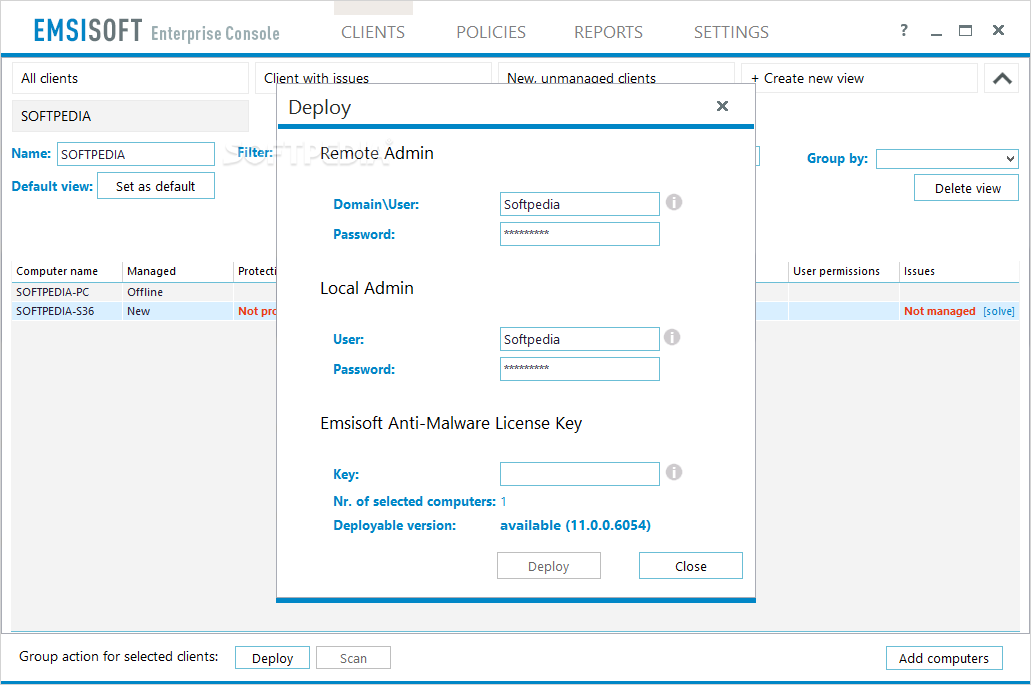Click the [solve] link for Not managed
The image size is (1031, 685).
[998, 312]
